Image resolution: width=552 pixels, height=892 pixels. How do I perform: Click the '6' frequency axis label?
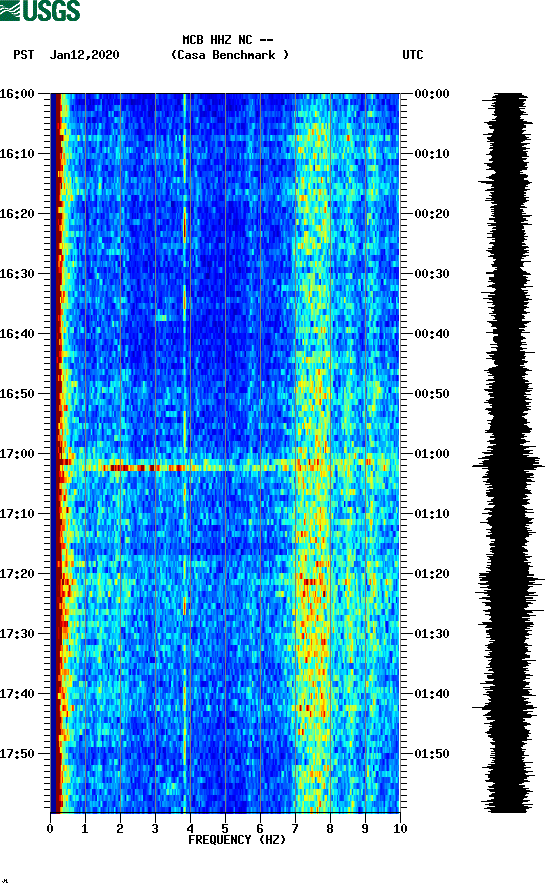click(x=260, y=828)
